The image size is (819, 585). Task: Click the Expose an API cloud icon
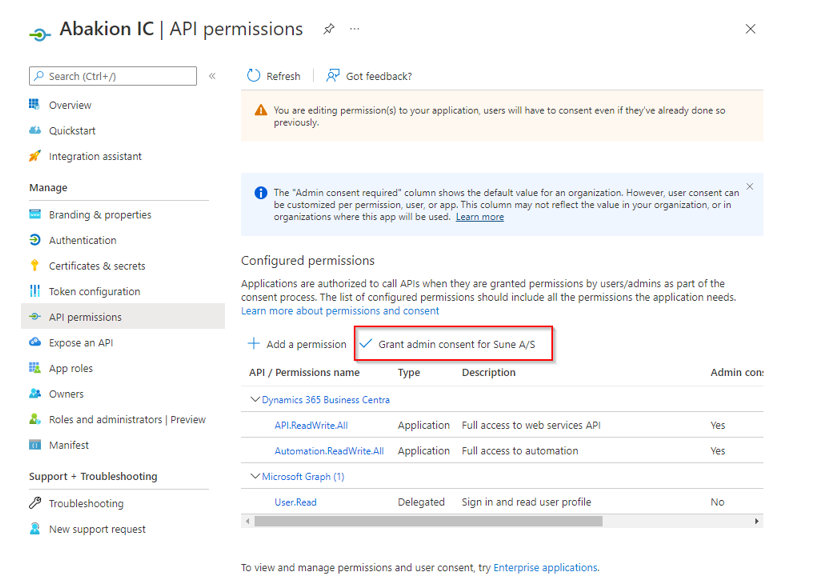pyautogui.click(x=34, y=342)
